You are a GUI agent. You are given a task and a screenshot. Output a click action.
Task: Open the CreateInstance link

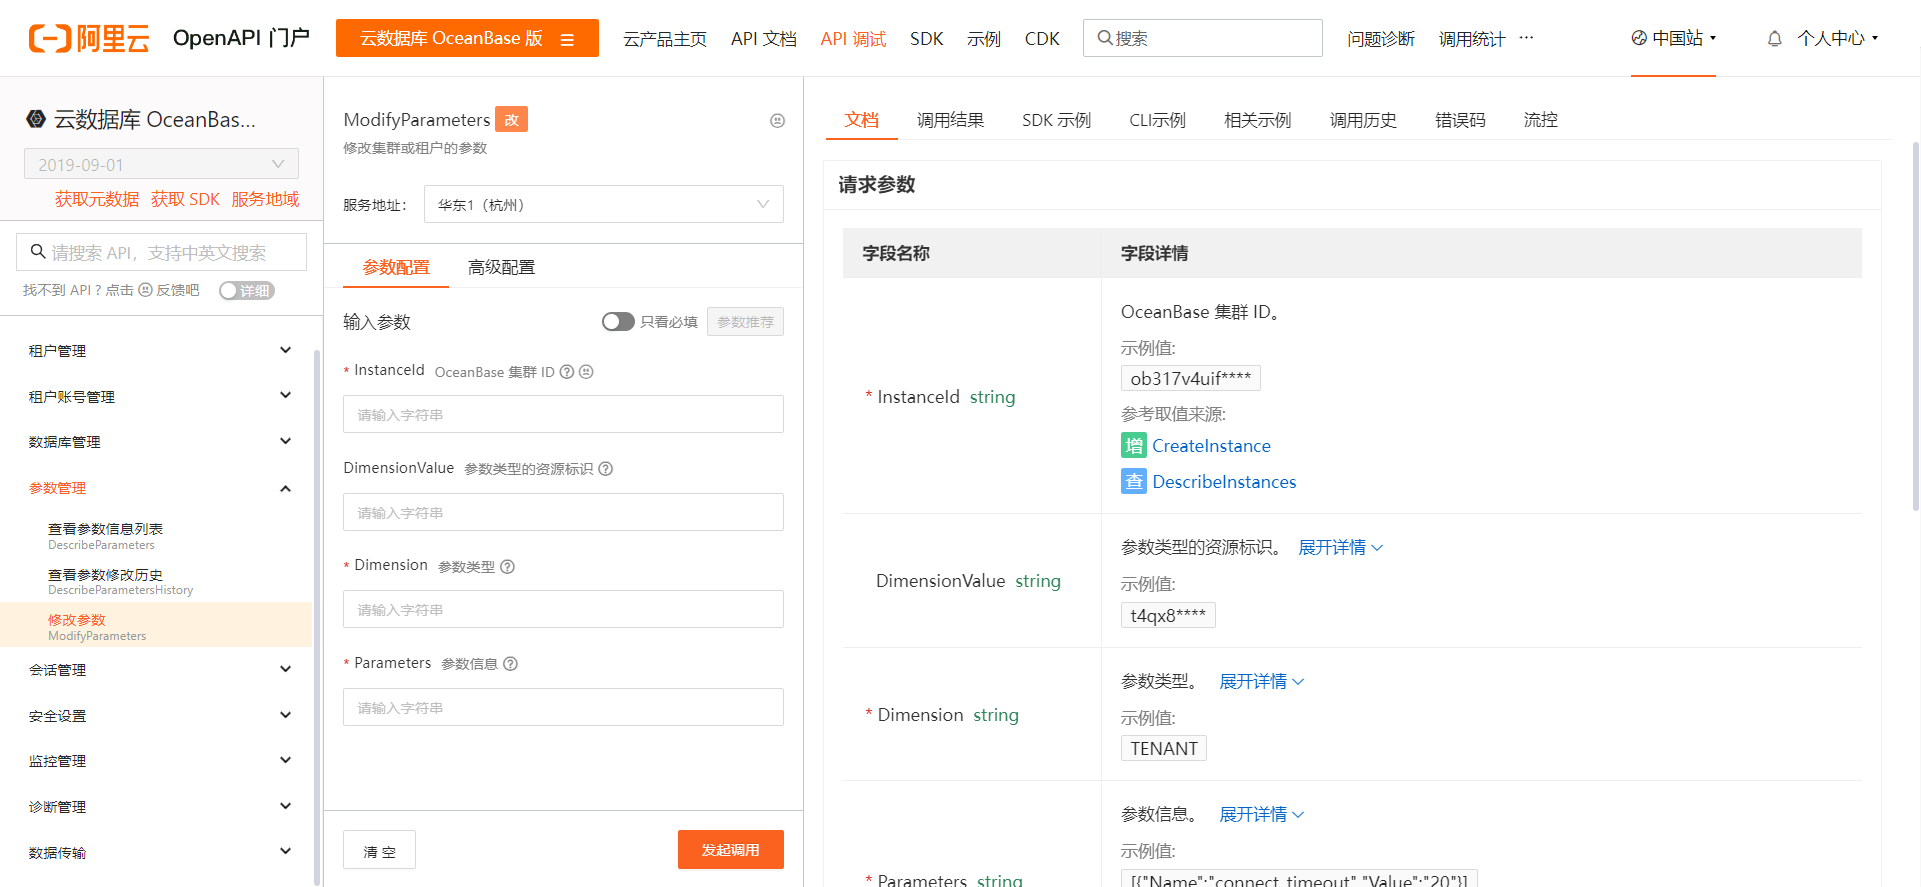[x=1211, y=446]
